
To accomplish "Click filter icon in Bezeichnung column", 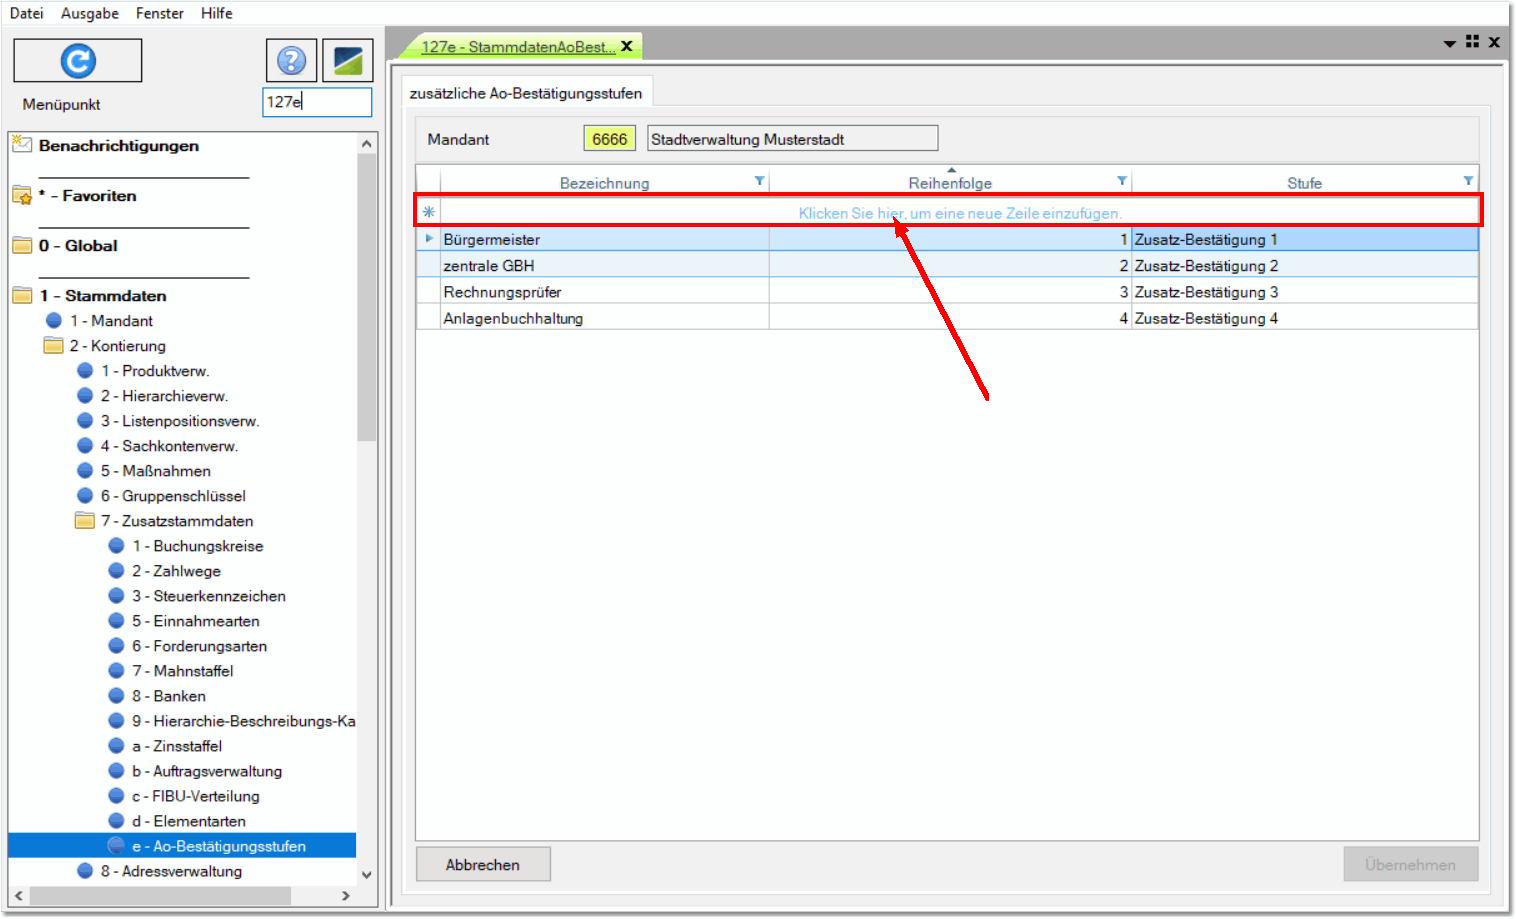I will [x=759, y=181].
